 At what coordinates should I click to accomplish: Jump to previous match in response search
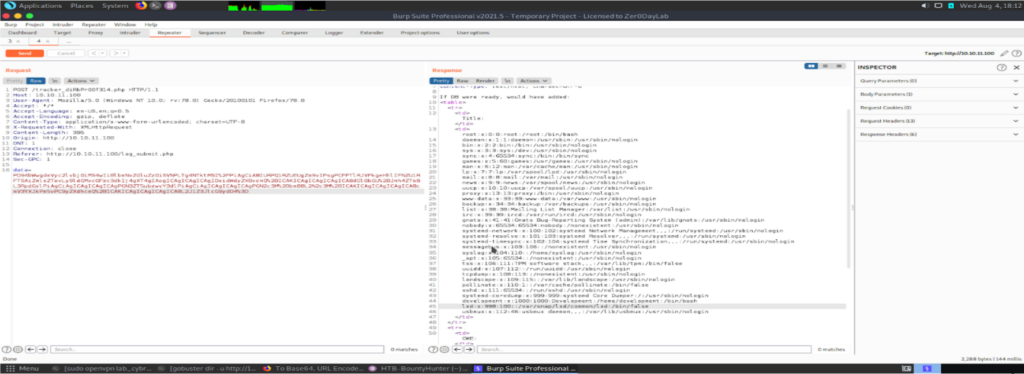(x=456, y=349)
